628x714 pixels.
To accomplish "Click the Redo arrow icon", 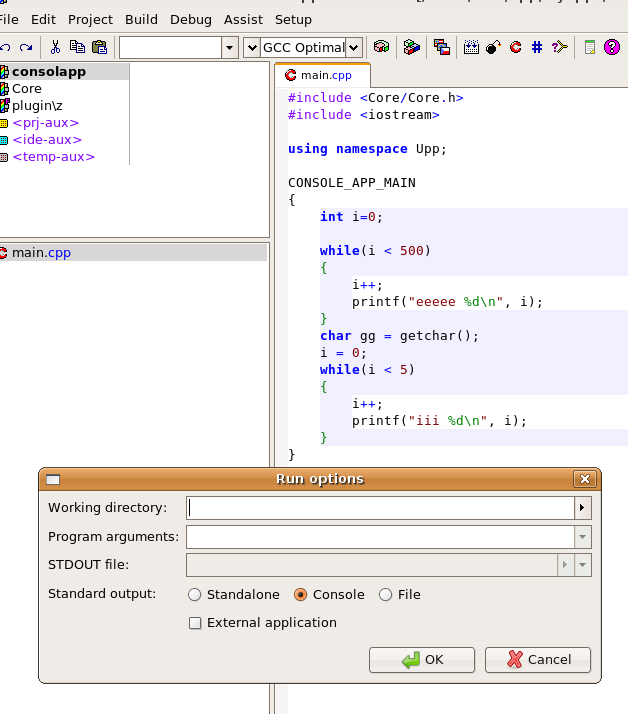I will pos(27,47).
